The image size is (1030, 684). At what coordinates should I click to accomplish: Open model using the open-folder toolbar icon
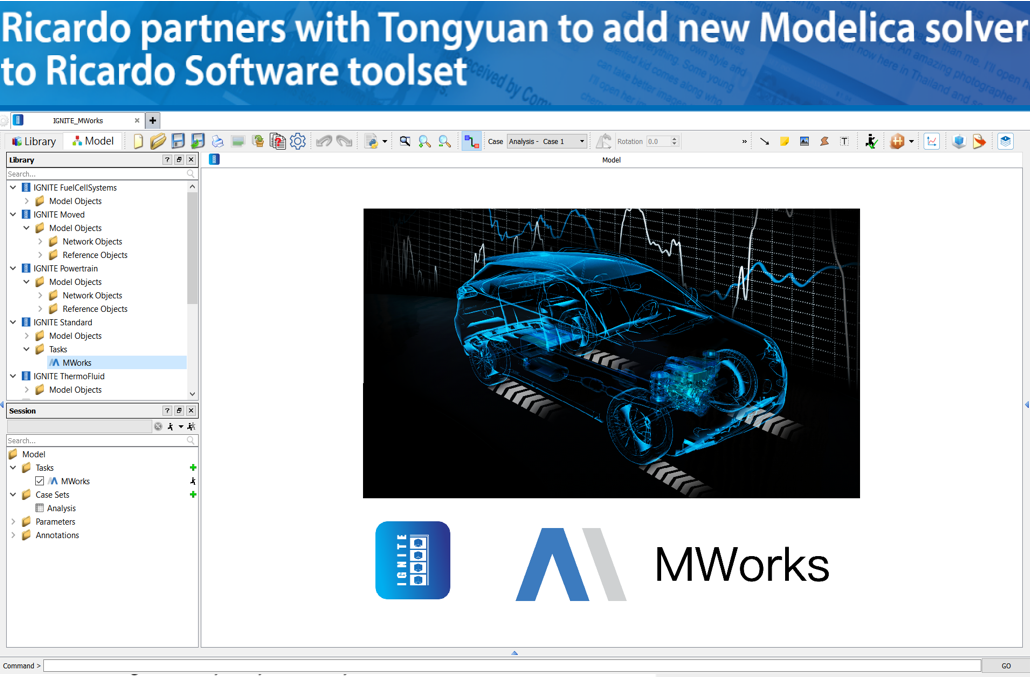coord(158,141)
